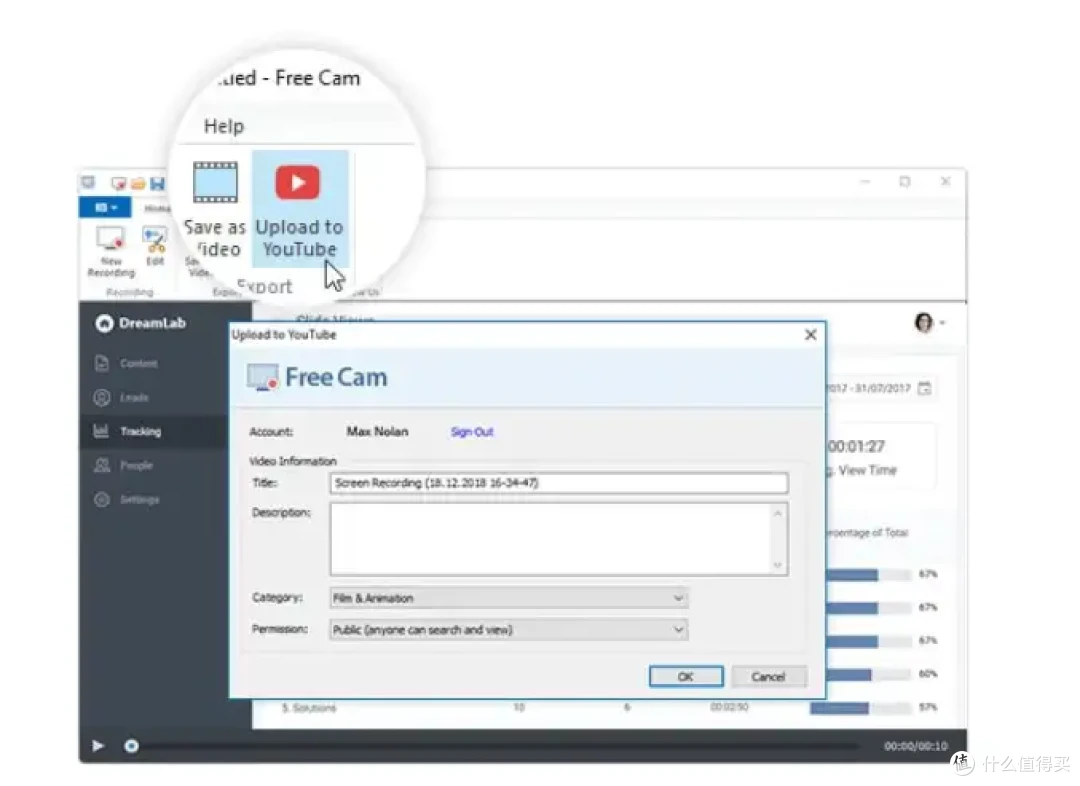Click the Title input field
This screenshot has width=1080, height=786.
point(559,483)
